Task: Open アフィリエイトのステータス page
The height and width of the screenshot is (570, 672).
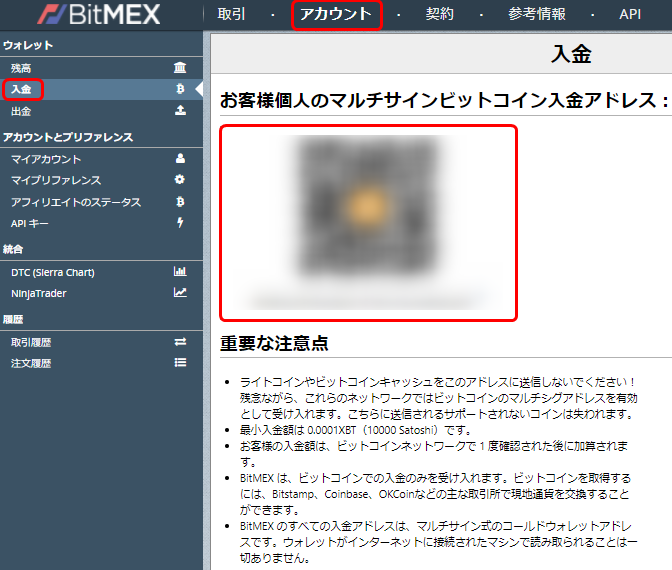Action: point(76,202)
